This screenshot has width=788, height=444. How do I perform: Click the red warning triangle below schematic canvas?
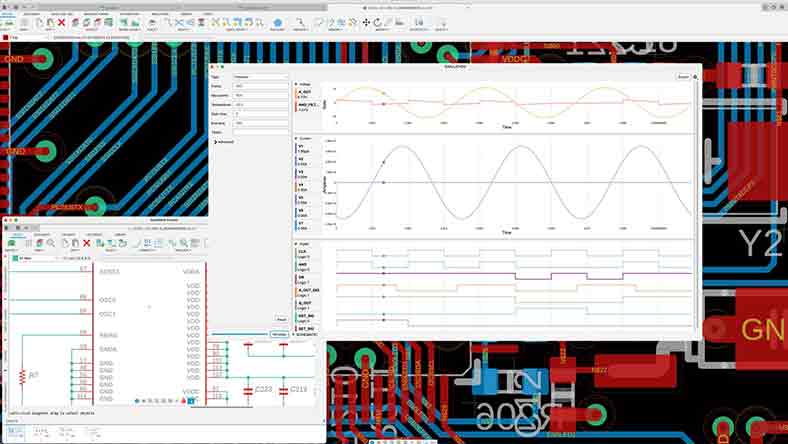pyautogui.click(x=183, y=401)
